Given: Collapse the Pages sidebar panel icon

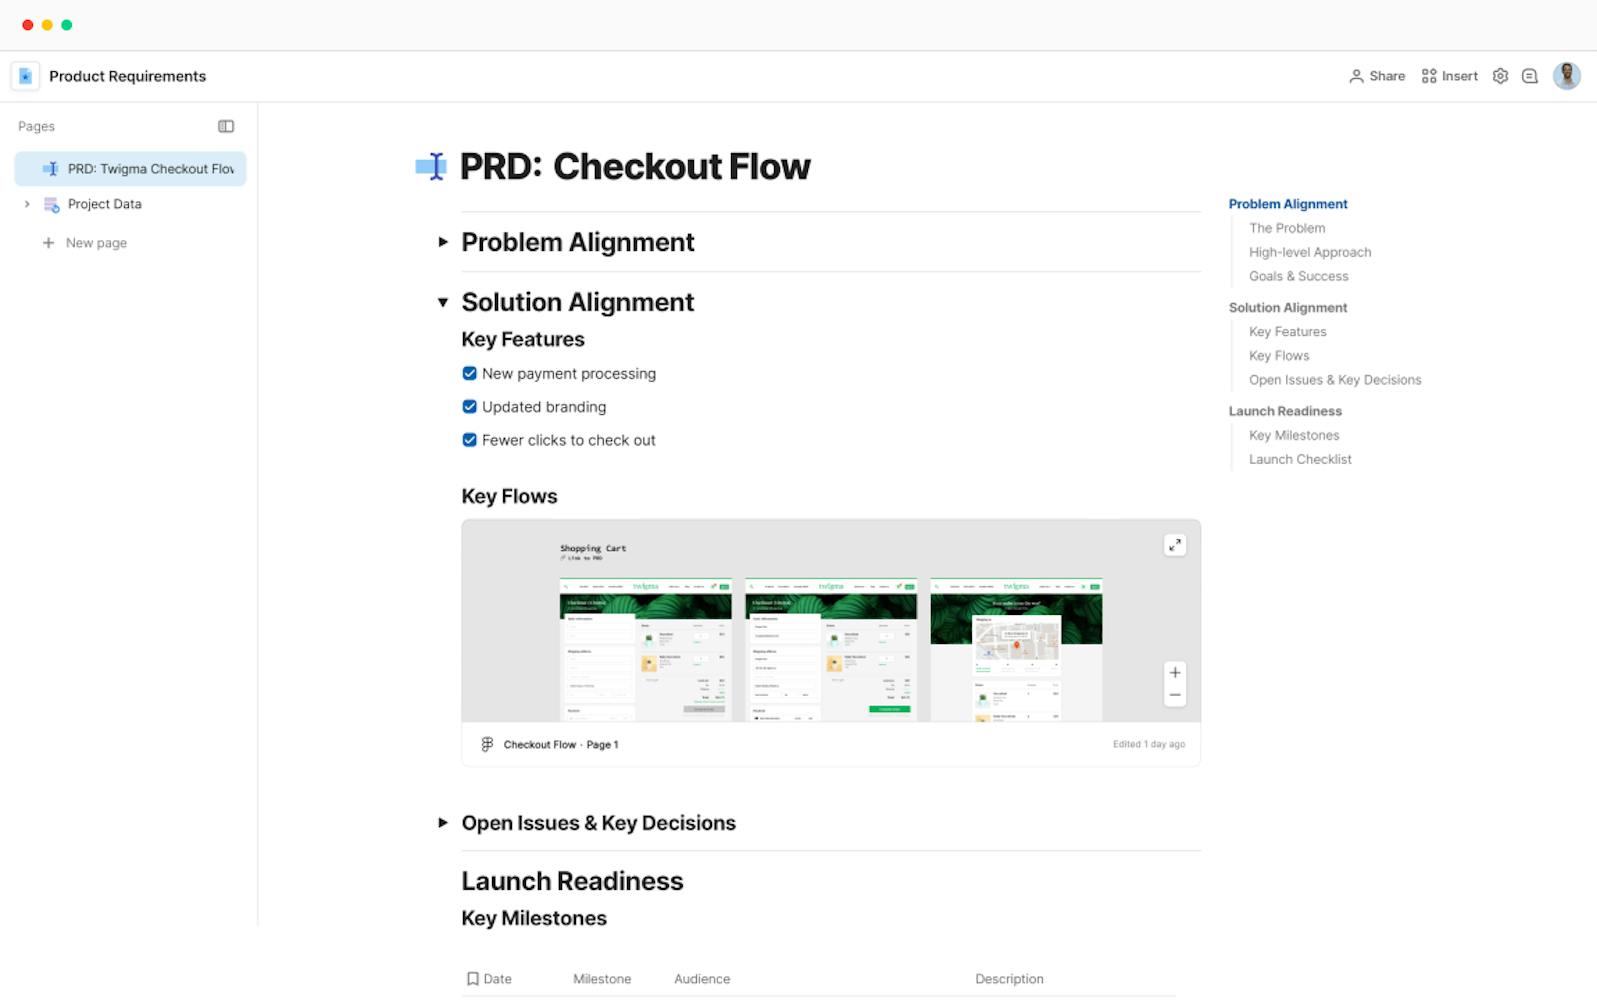Looking at the screenshot, I should 226,126.
